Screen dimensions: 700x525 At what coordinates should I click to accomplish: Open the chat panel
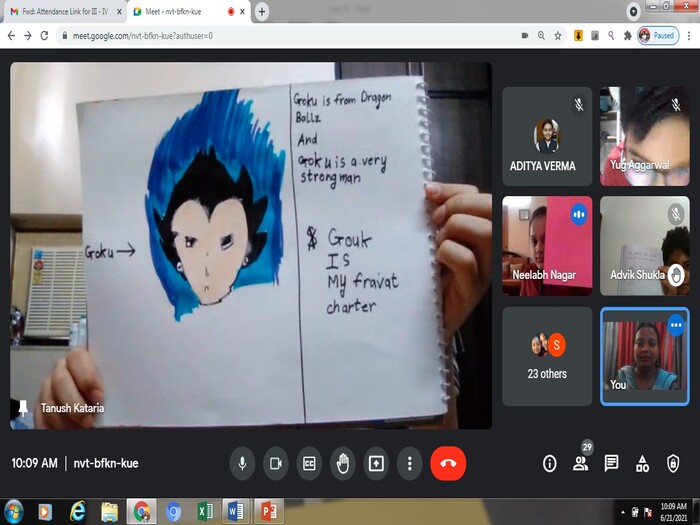pos(611,463)
